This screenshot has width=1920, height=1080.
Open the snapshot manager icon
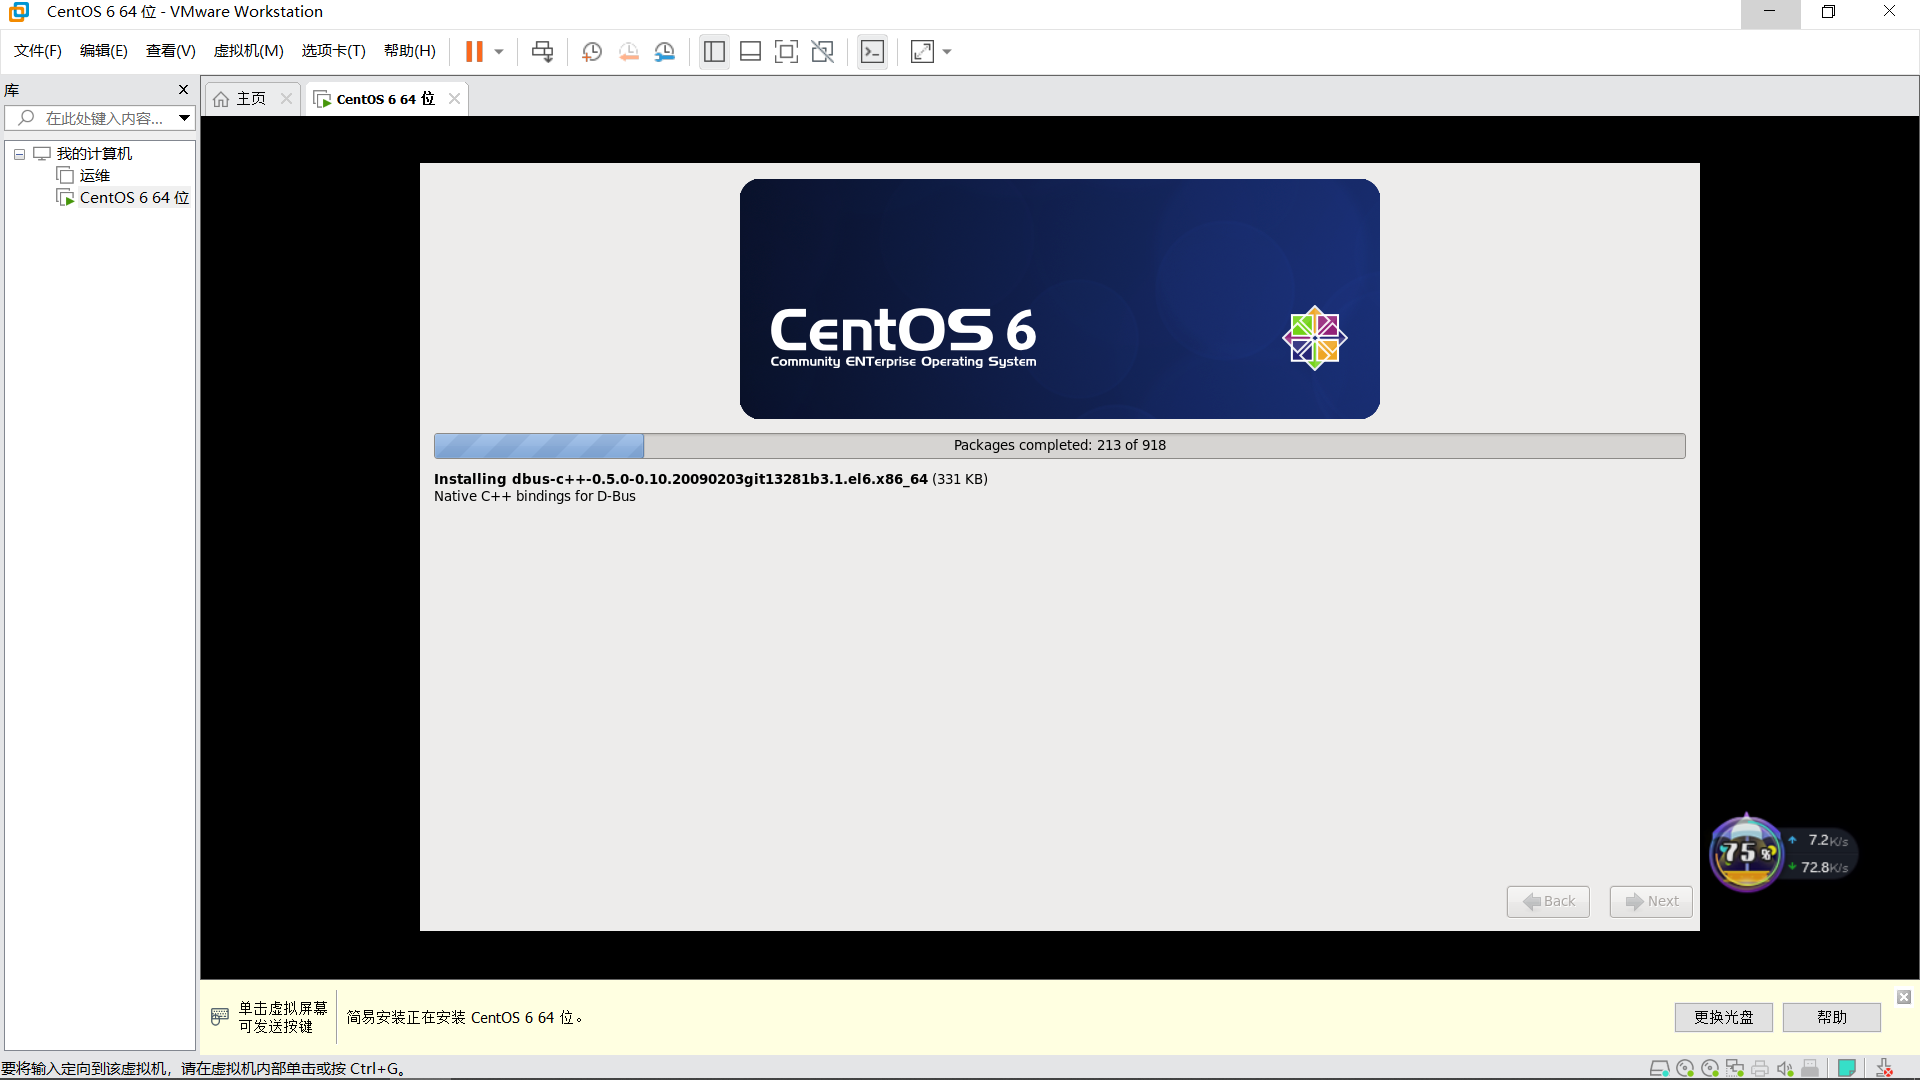(664, 52)
